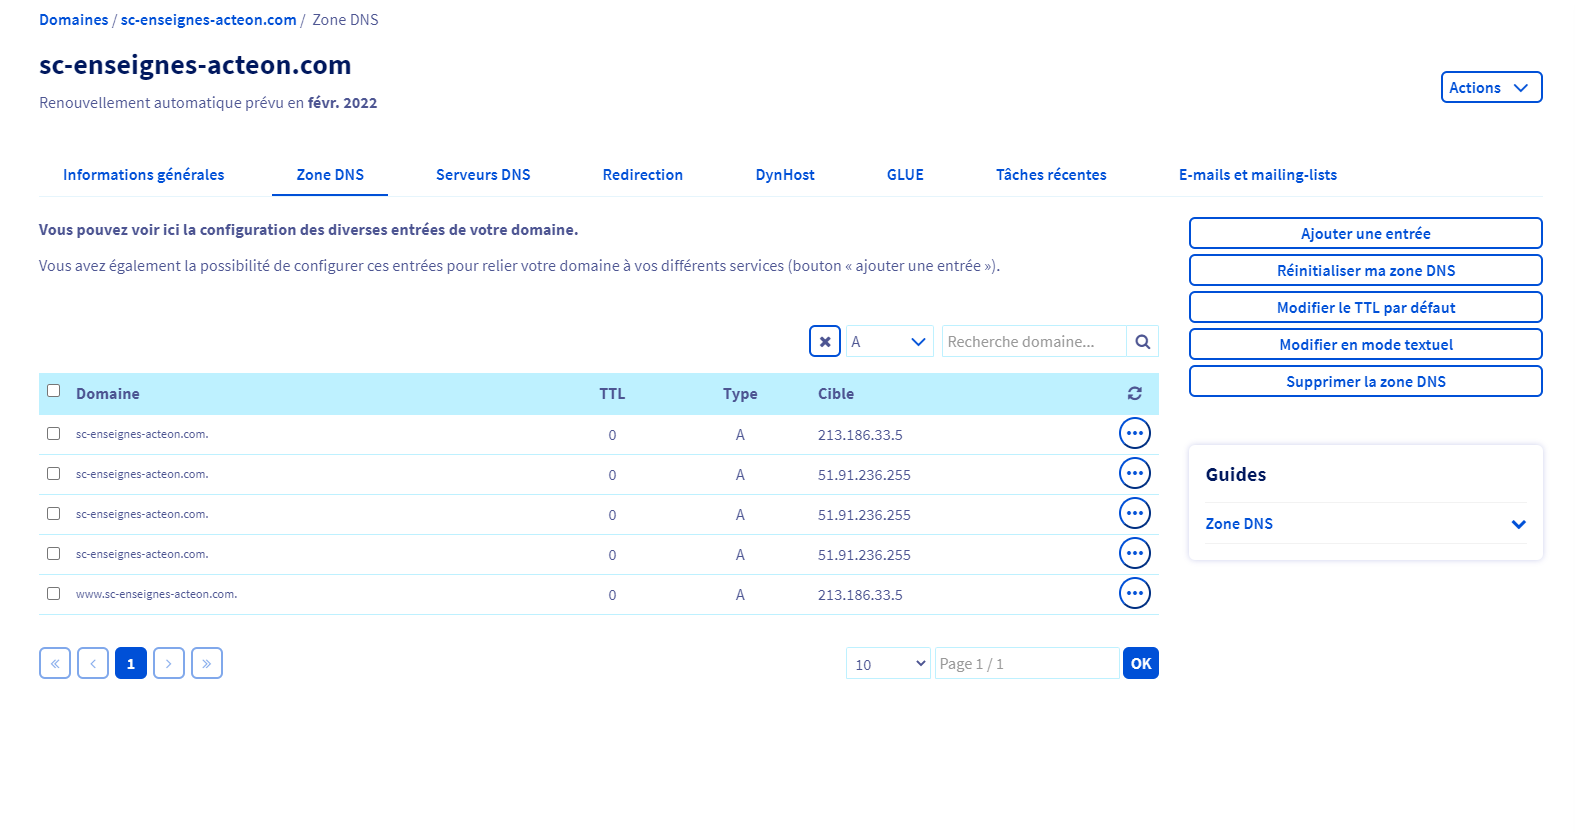This screenshot has height=832, width=1575.
Task: Open the record type filter dropdown
Action: (x=889, y=341)
